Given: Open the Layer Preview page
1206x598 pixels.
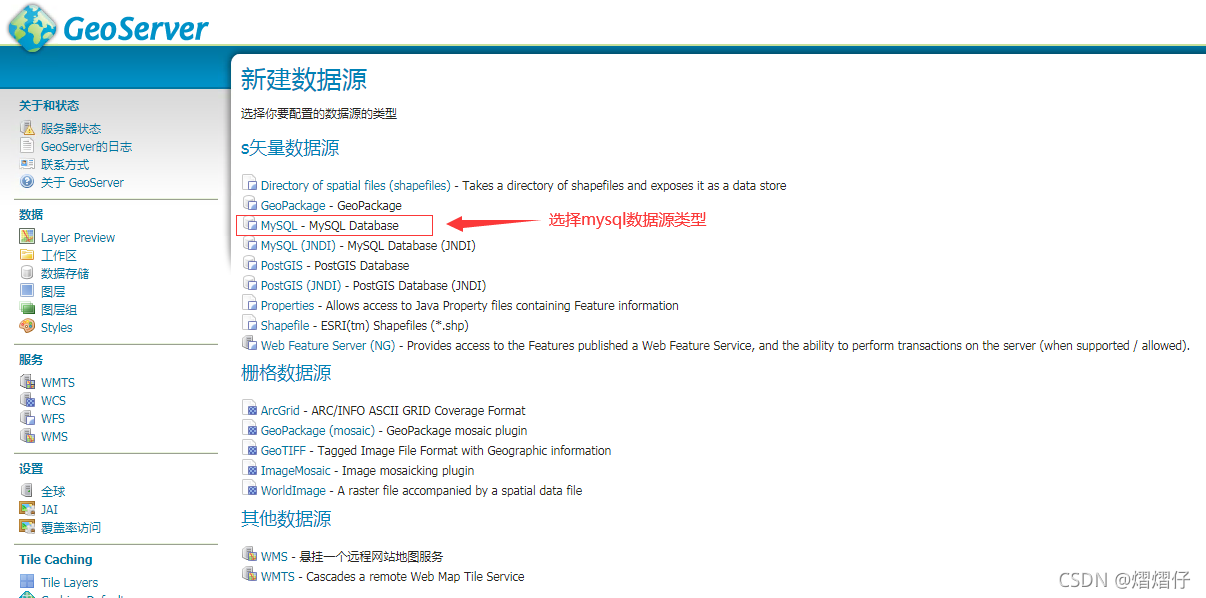Looking at the screenshot, I should [77, 236].
